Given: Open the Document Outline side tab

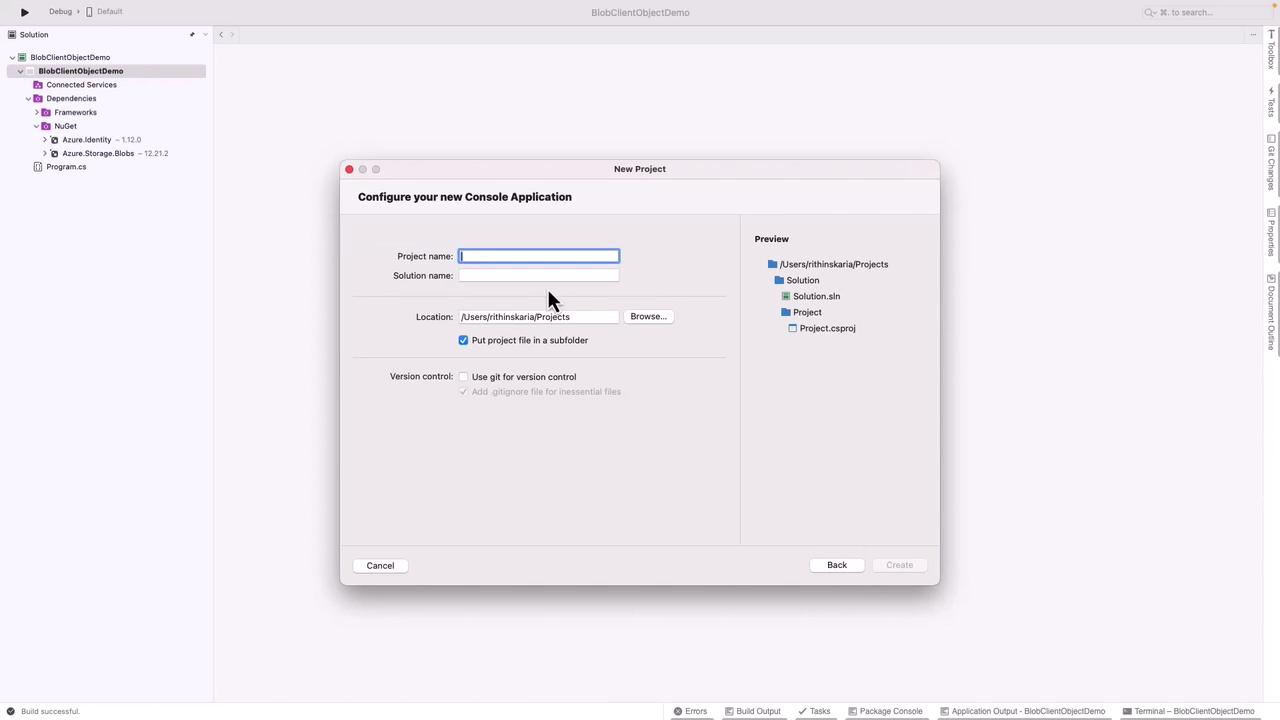Looking at the screenshot, I should click(x=1272, y=312).
